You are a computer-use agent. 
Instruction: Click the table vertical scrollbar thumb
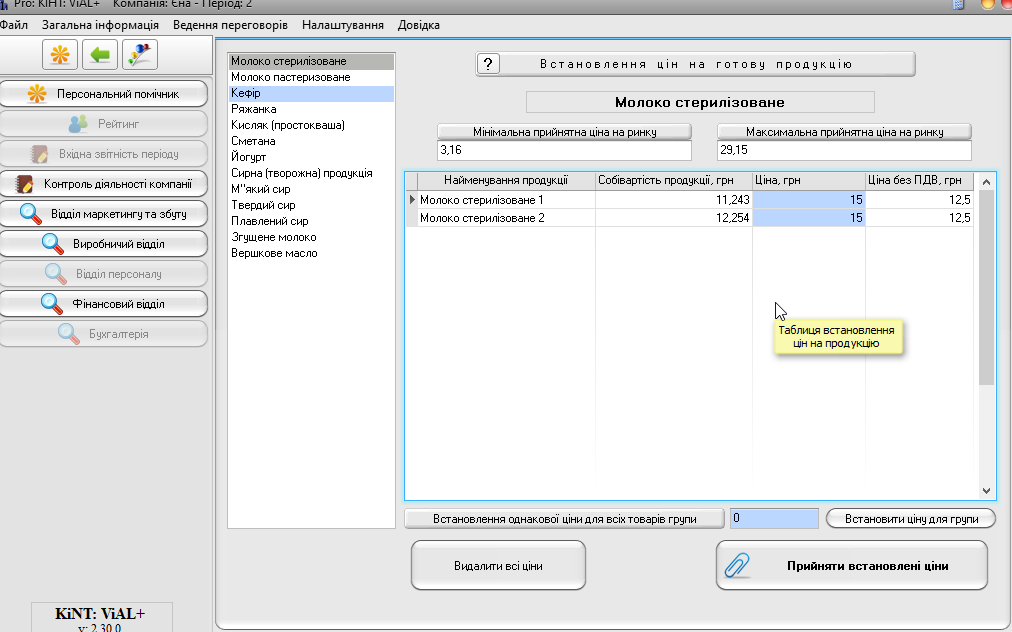[986, 287]
